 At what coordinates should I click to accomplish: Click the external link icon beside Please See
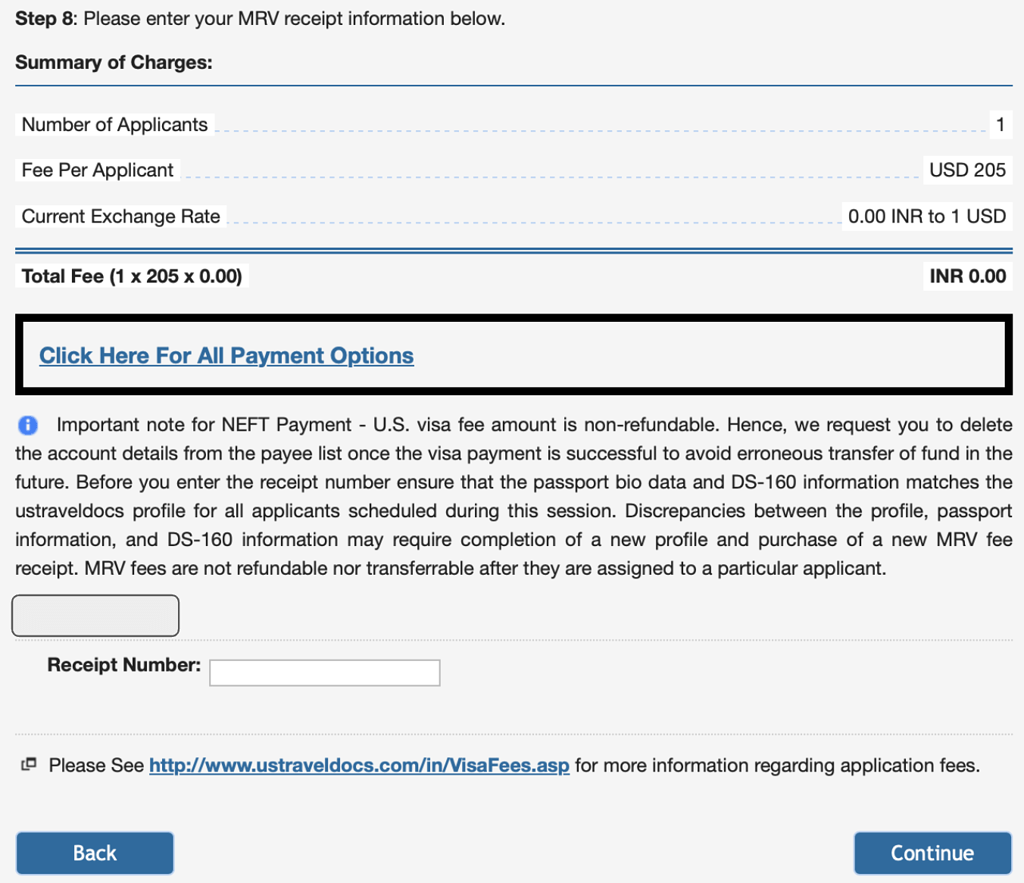28,765
